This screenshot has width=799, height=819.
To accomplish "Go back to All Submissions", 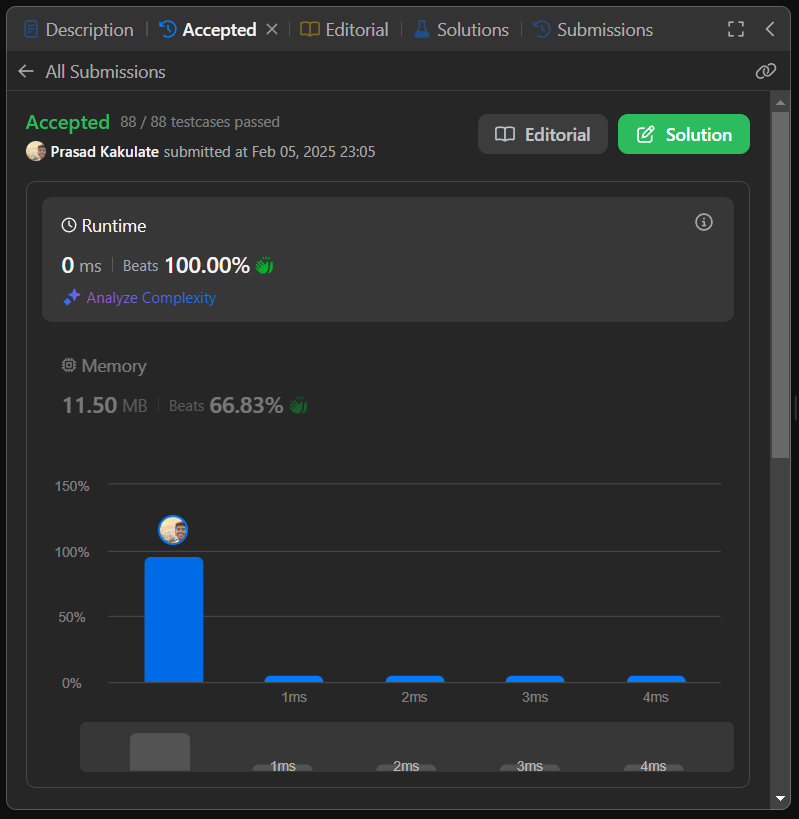I will pyautogui.click(x=105, y=72).
